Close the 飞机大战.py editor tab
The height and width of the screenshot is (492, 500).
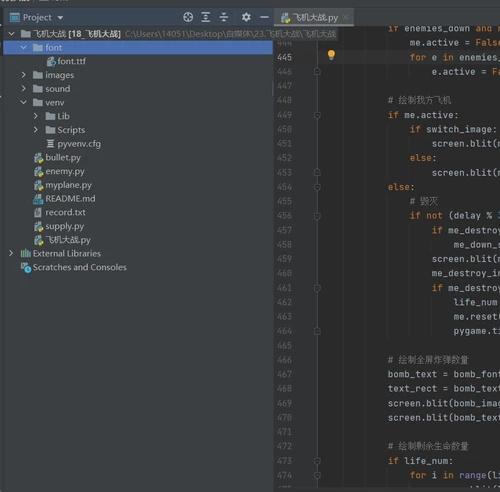[x=347, y=18]
